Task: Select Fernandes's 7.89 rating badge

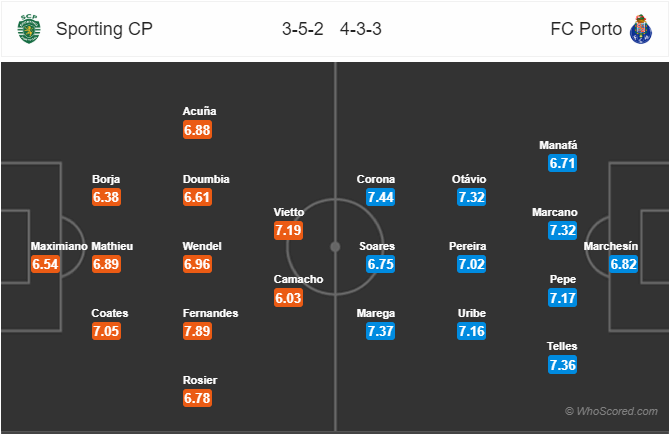Action: [197, 331]
